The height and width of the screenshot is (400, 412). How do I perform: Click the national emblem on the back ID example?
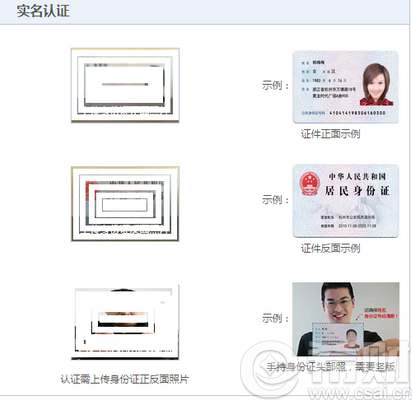[310, 184]
